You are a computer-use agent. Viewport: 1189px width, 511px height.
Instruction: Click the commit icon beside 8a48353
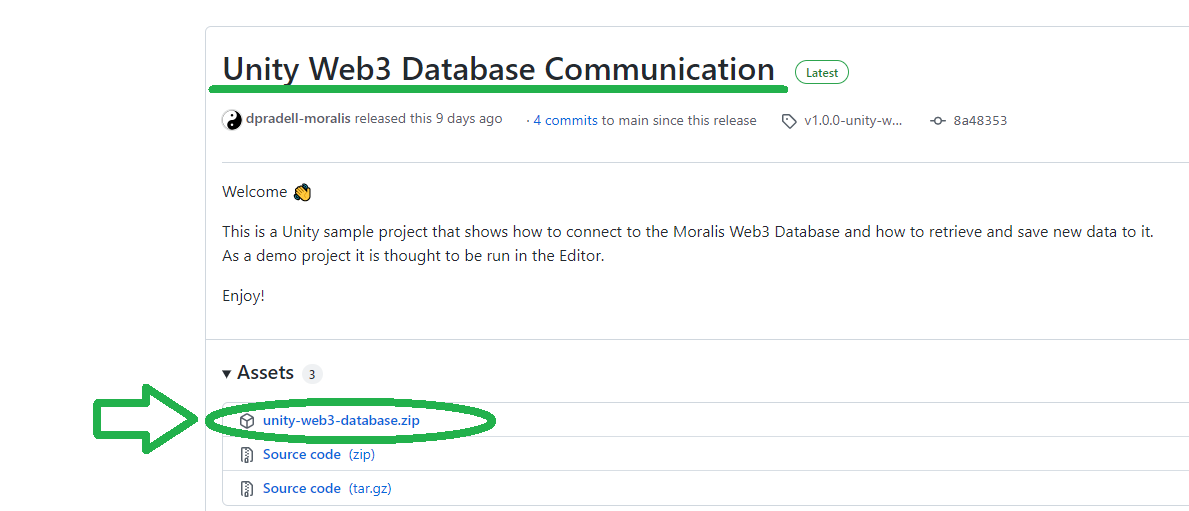click(938, 121)
